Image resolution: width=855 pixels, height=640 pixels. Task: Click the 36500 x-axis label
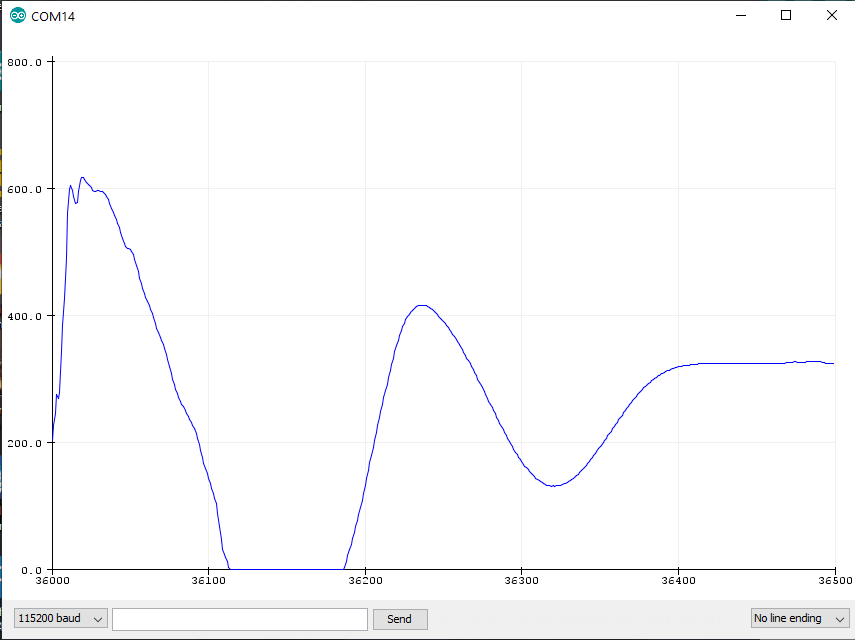pos(833,580)
